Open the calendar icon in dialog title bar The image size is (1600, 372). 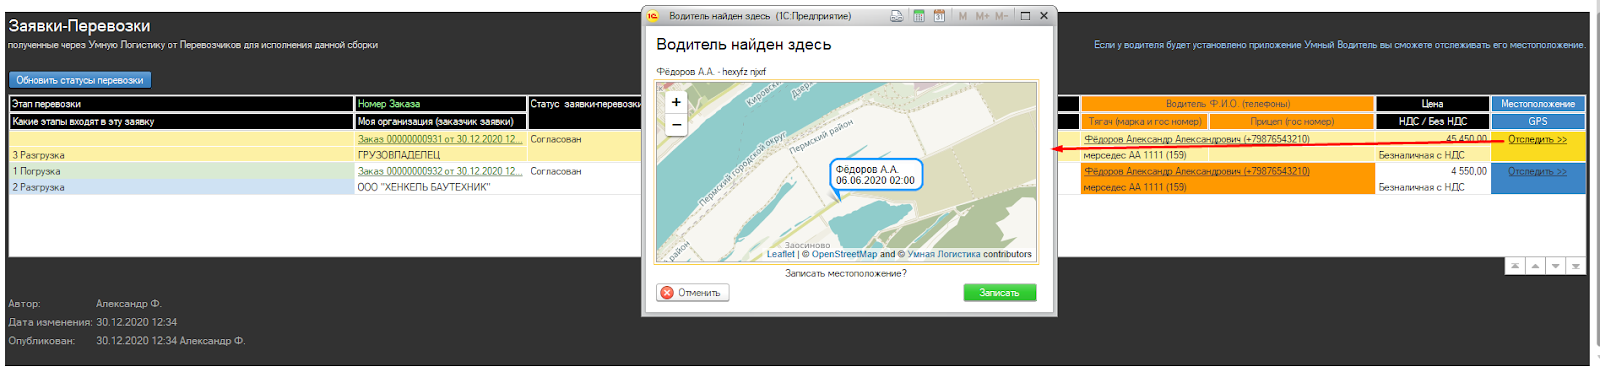pos(939,16)
